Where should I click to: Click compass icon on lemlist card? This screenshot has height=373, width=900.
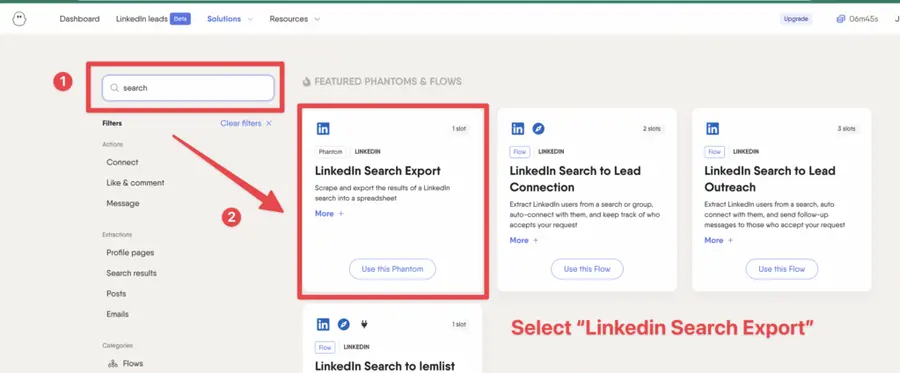click(x=343, y=324)
